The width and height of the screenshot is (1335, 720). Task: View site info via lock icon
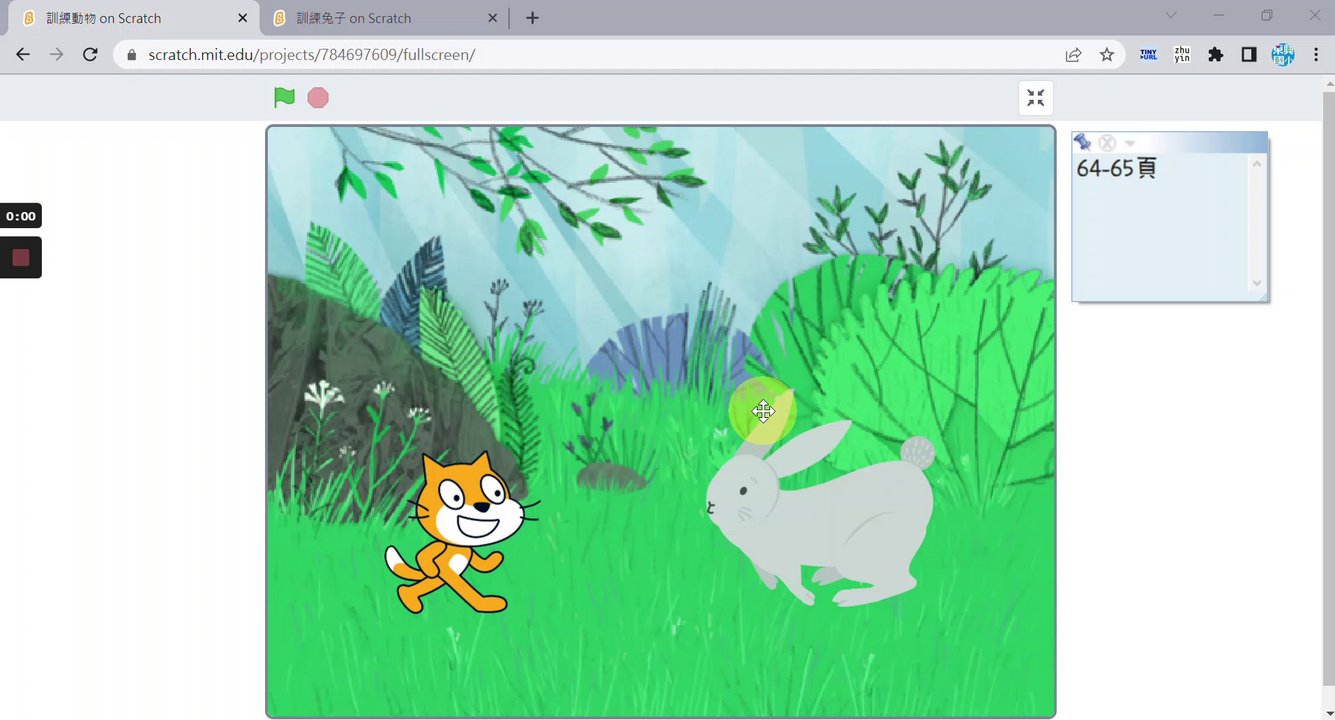tap(130, 55)
